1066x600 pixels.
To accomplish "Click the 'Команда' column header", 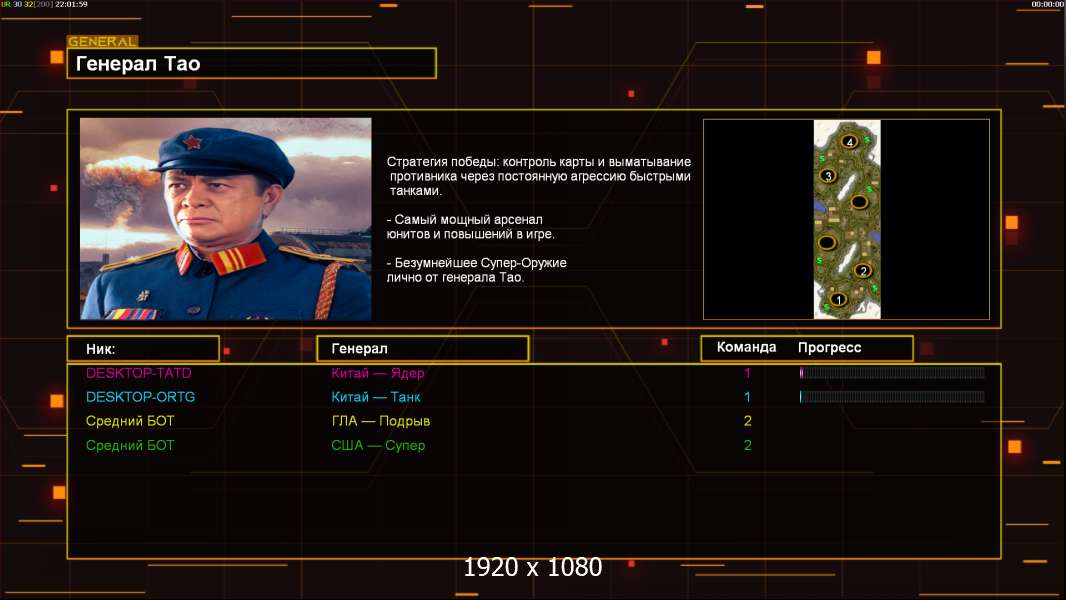I will (746, 347).
